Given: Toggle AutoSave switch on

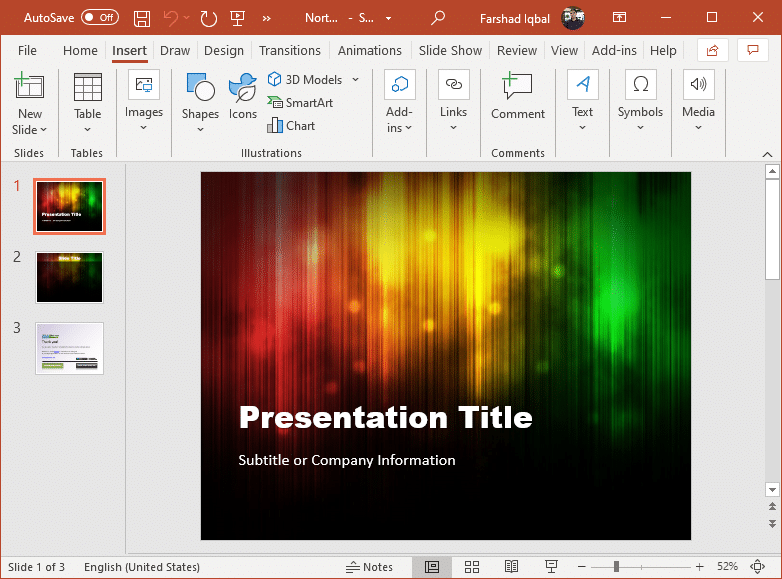Looking at the screenshot, I should [x=100, y=17].
